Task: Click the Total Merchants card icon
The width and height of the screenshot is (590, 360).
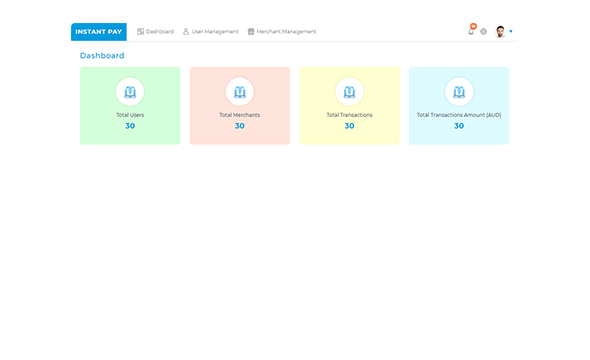Action: (x=240, y=92)
